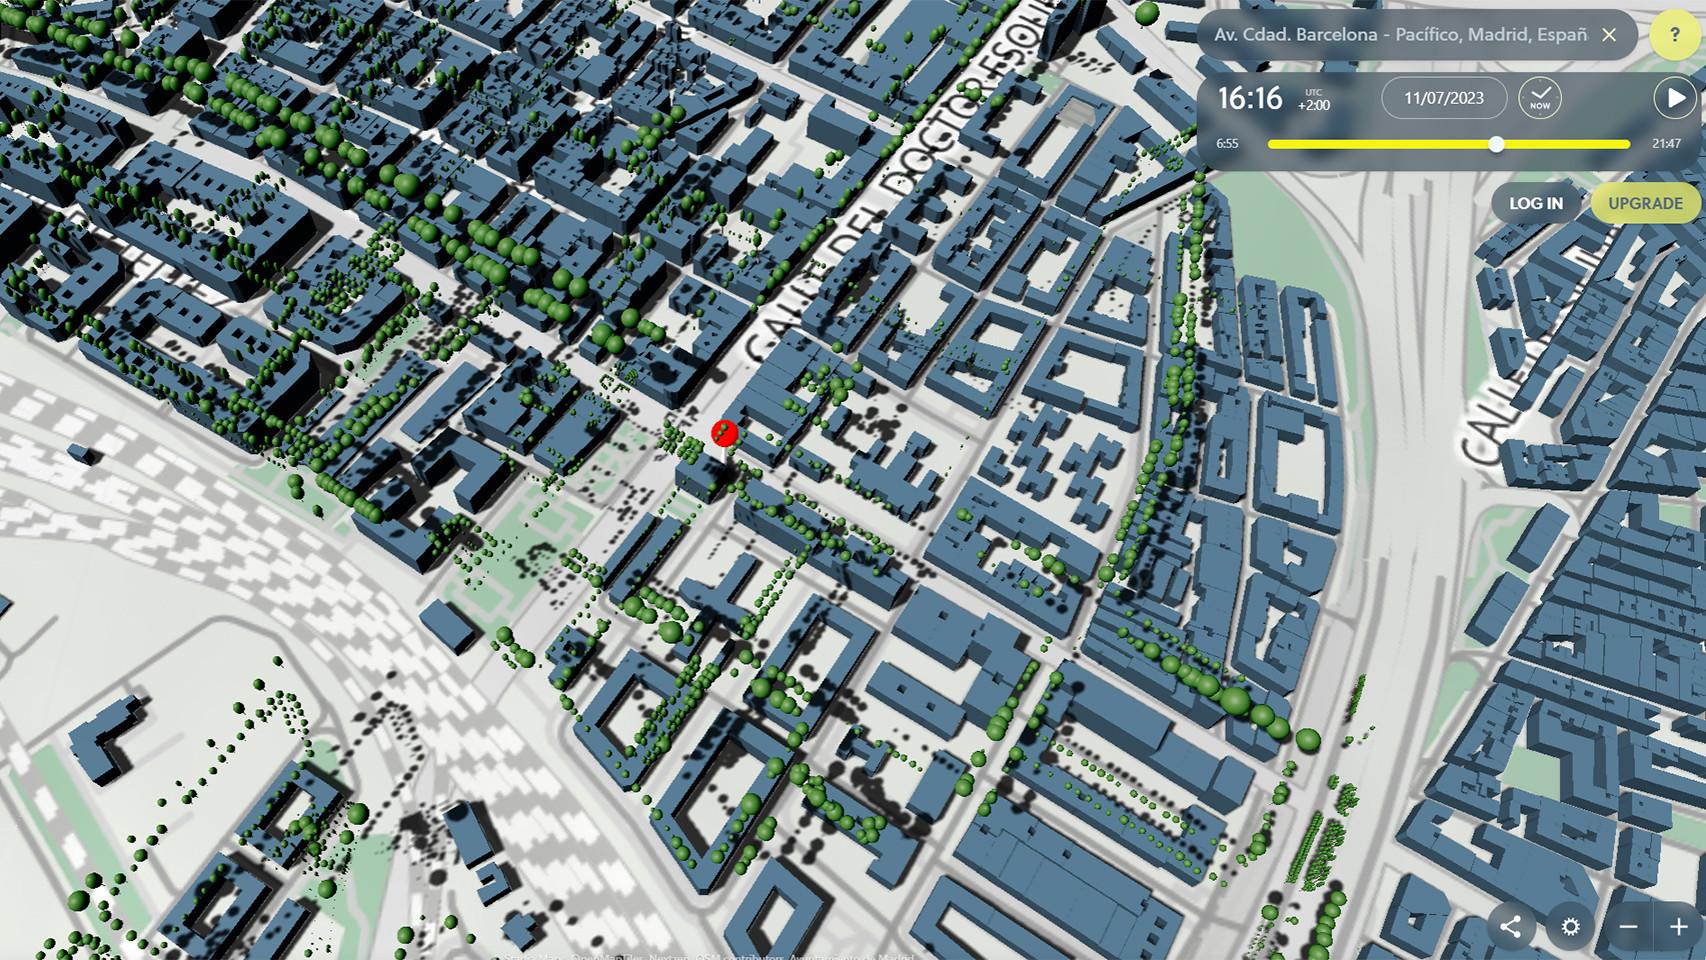Click the LOG IN button
Image resolution: width=1706 pixels, height=960 pixels.
tap(1535, 202)
